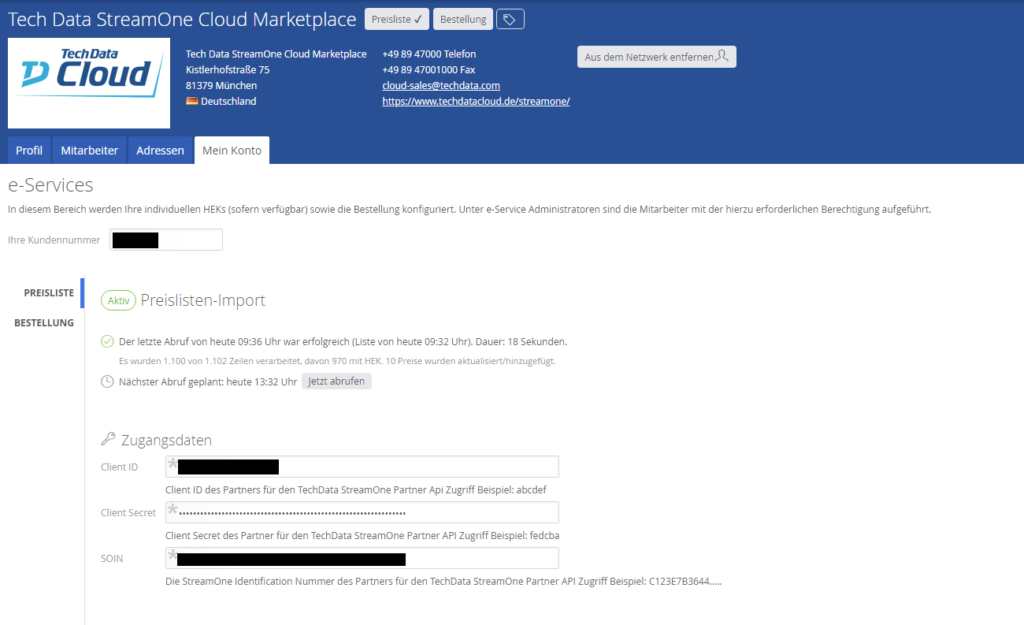Click the Zugangsdaten heading text
The width and height of the screenshot is (1024, 625).
coord(166,440)
